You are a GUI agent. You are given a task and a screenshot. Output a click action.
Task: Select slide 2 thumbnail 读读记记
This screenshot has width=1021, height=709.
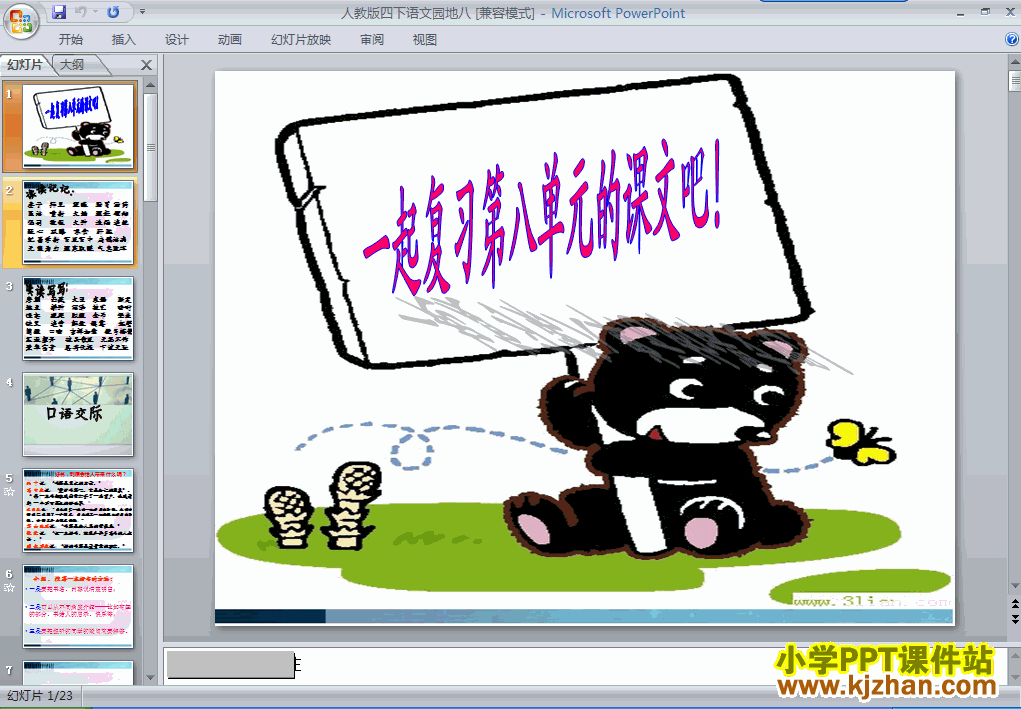click(78, 223)
